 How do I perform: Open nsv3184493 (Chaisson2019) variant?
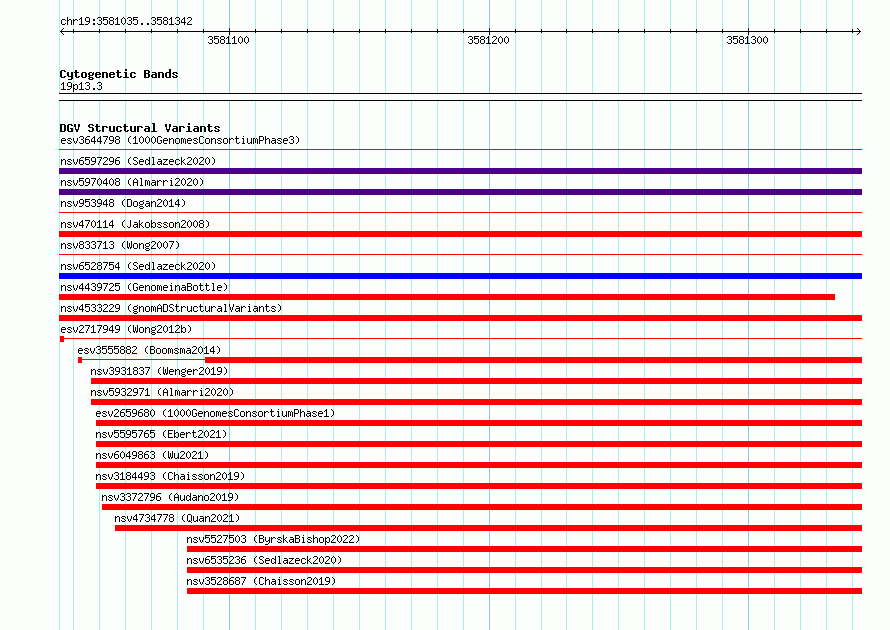pos(170,476)
